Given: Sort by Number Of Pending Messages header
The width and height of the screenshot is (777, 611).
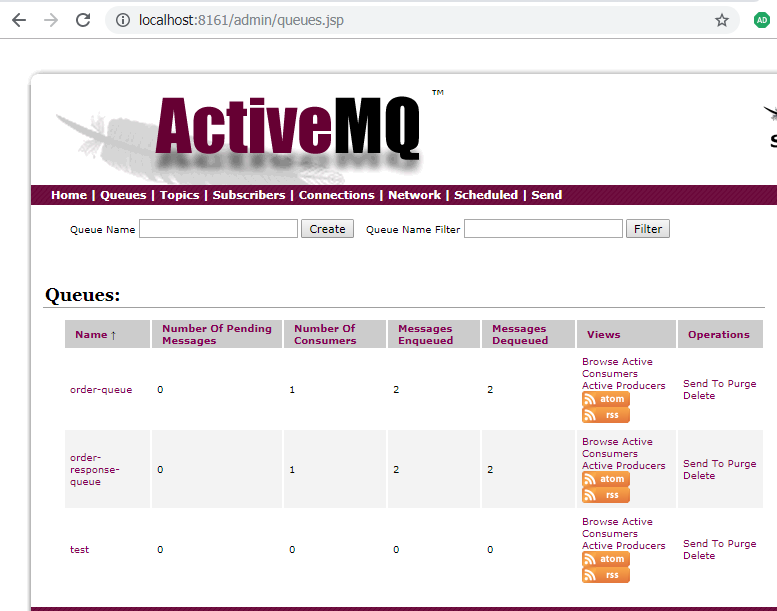Looking at the screenshot, I should point(217,334).
